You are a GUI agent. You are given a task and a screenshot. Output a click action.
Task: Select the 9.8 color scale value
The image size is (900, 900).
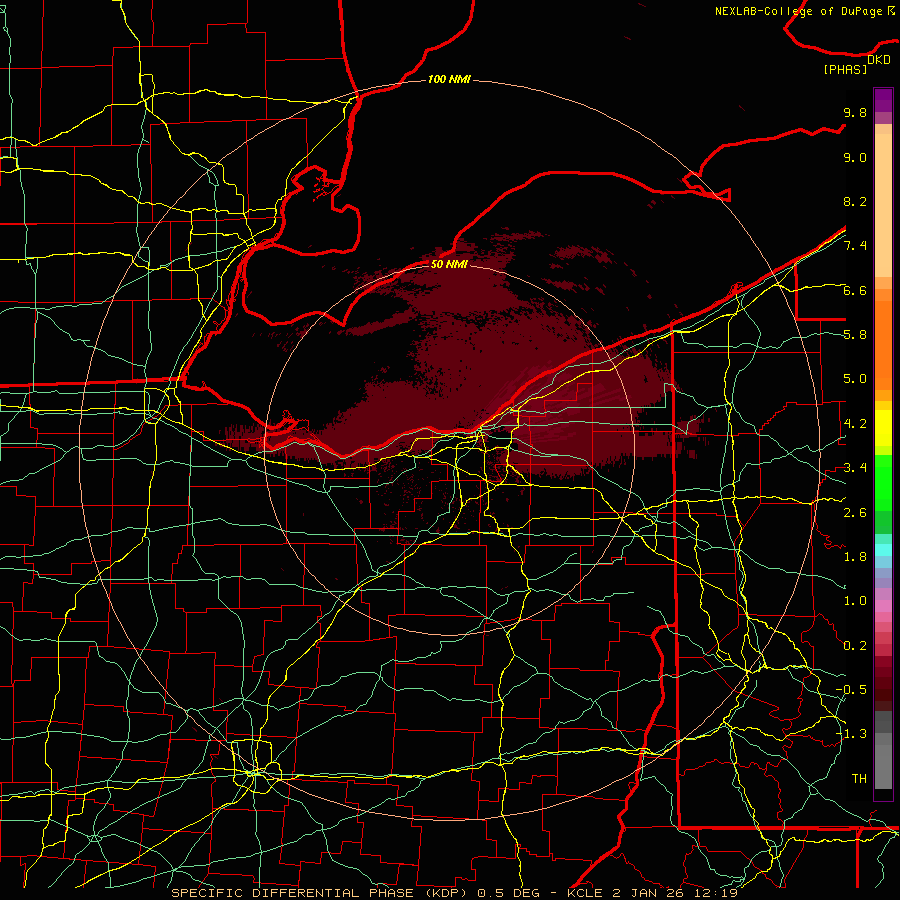coord(855,112)
